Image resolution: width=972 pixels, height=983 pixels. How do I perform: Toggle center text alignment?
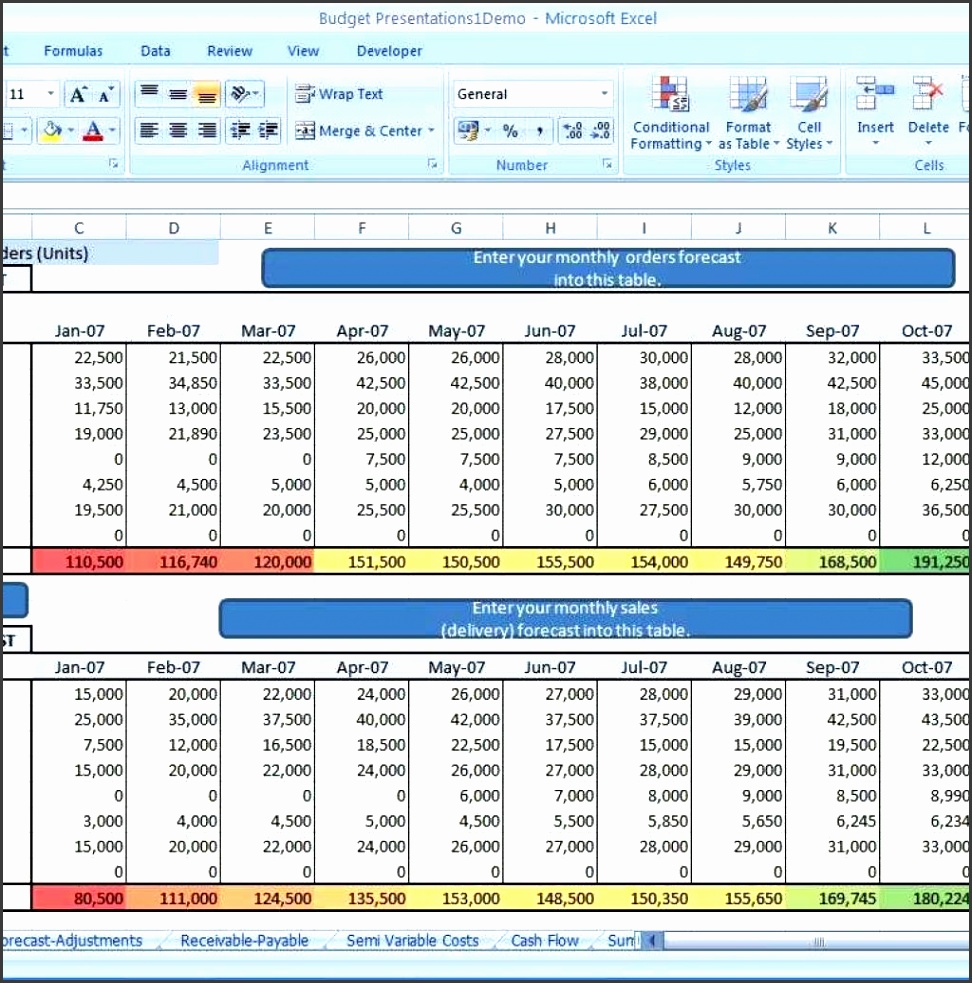(177, 131)
